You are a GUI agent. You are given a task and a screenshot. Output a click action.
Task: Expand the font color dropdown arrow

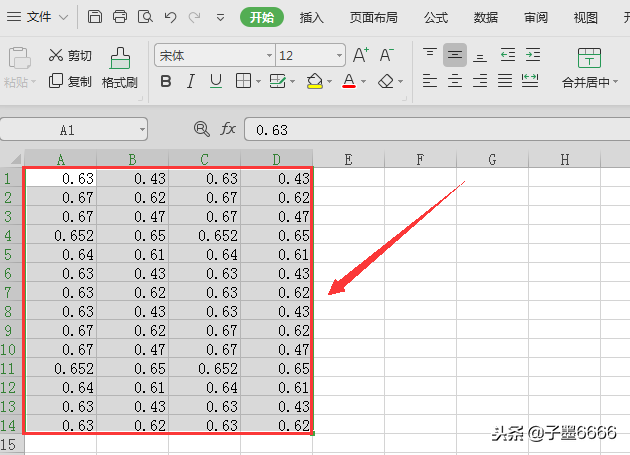(364, 82)
